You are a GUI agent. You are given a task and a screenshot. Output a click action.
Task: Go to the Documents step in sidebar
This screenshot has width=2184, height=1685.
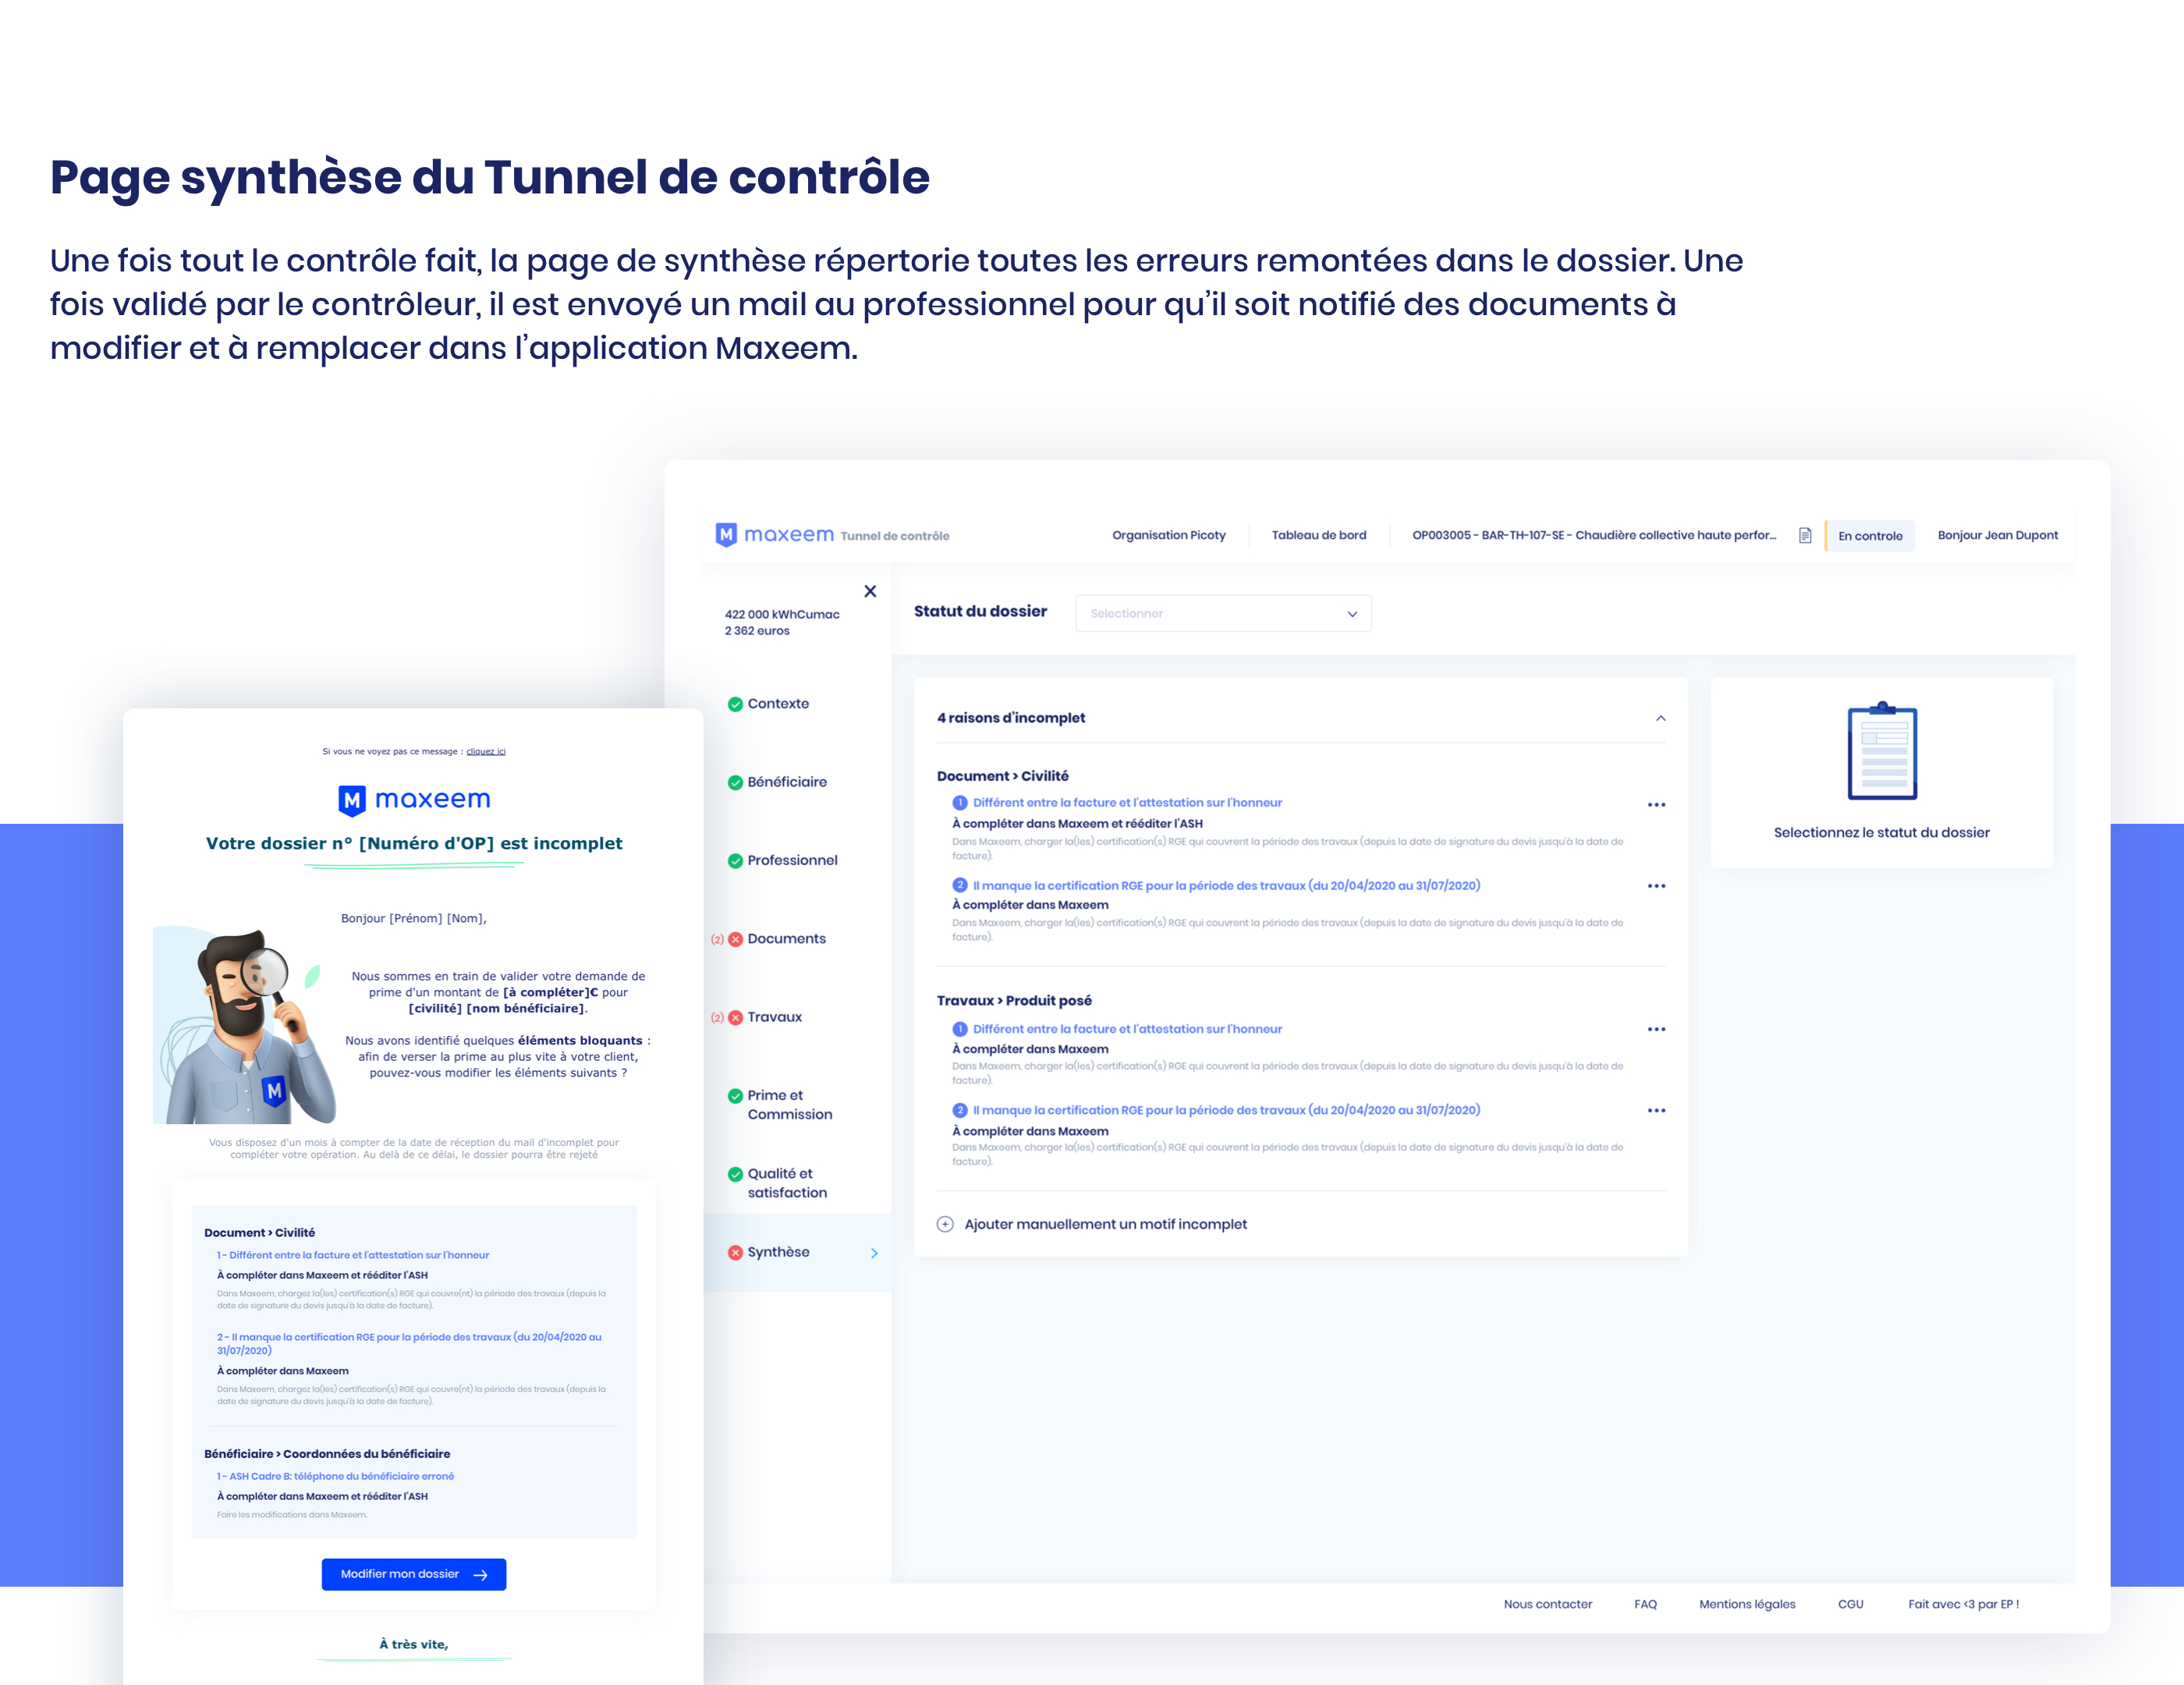(786, 938)
